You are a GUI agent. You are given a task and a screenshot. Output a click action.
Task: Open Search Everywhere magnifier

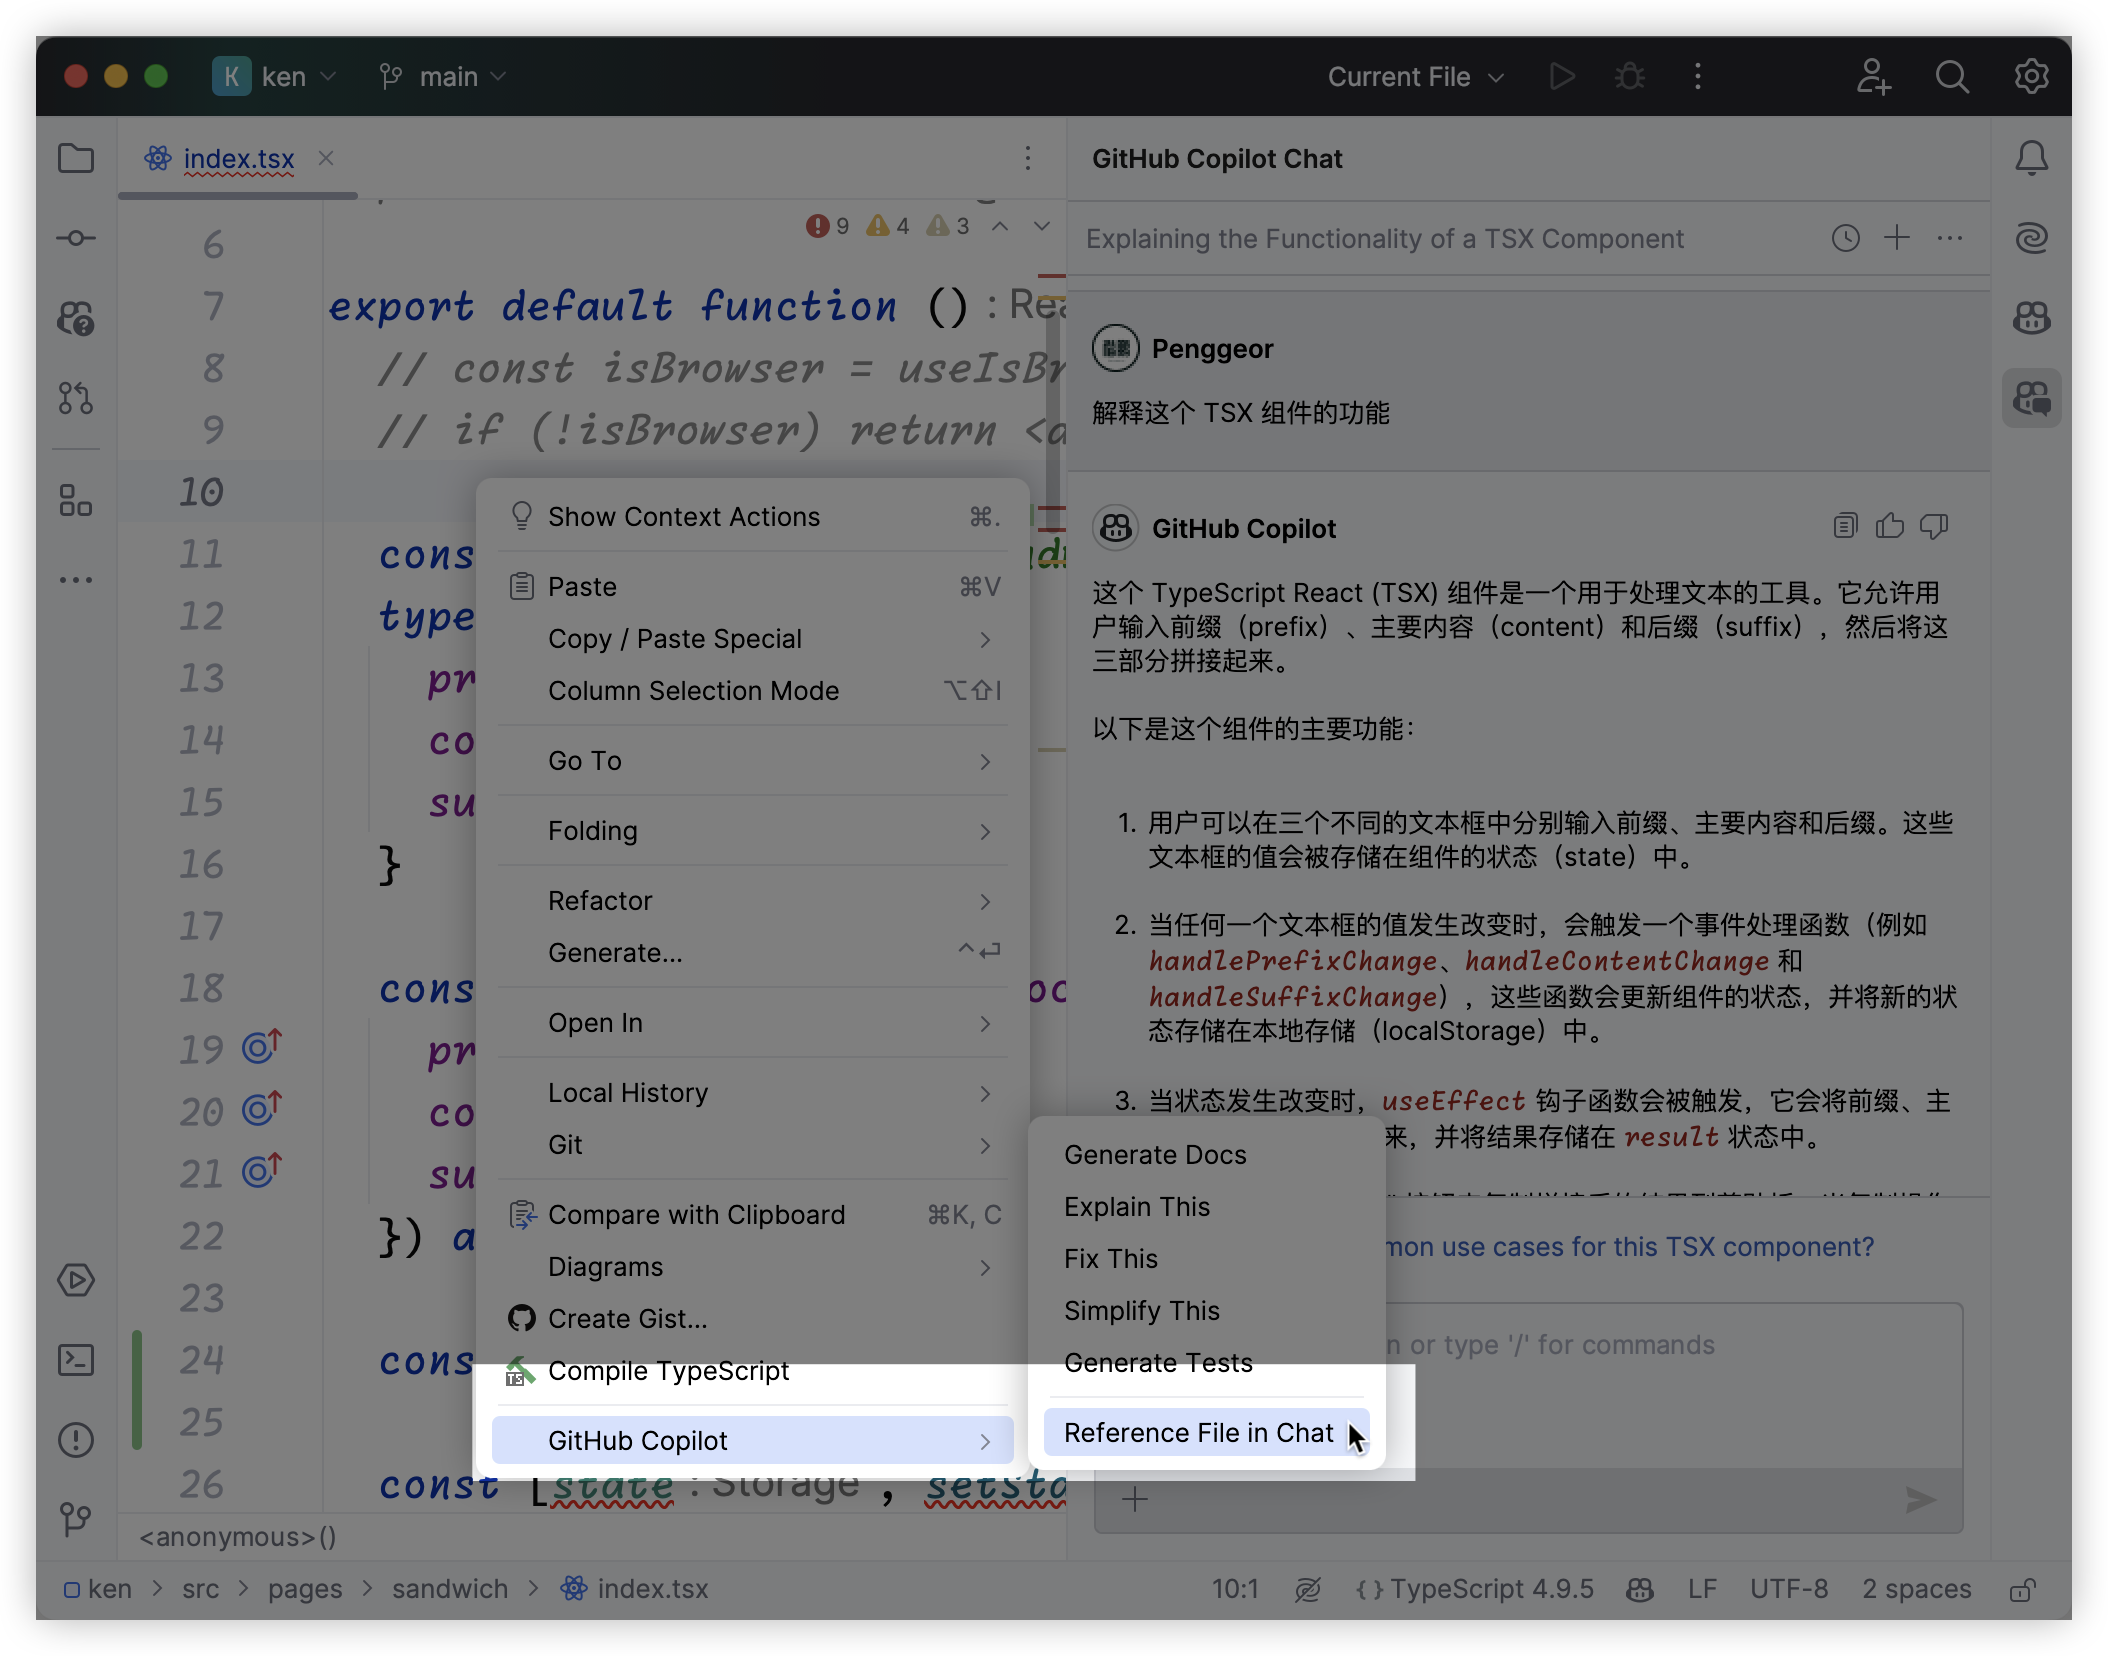(1952, 77)
